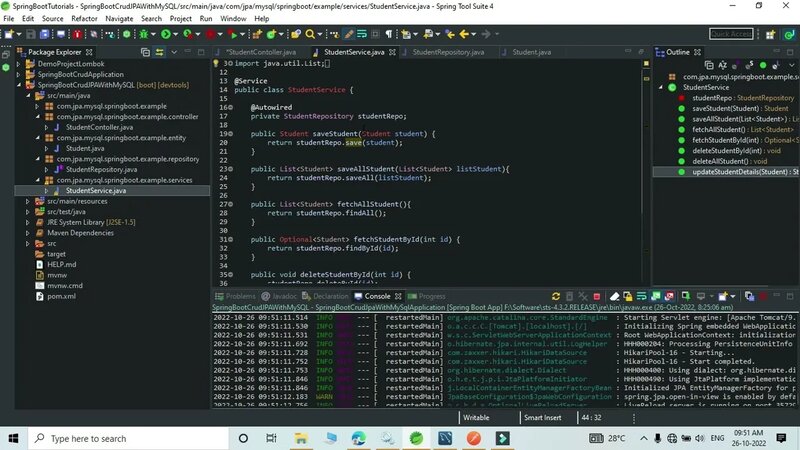Toggle Hide Local Types in Outline
800x450 pixels.
[x=776, y=65]
